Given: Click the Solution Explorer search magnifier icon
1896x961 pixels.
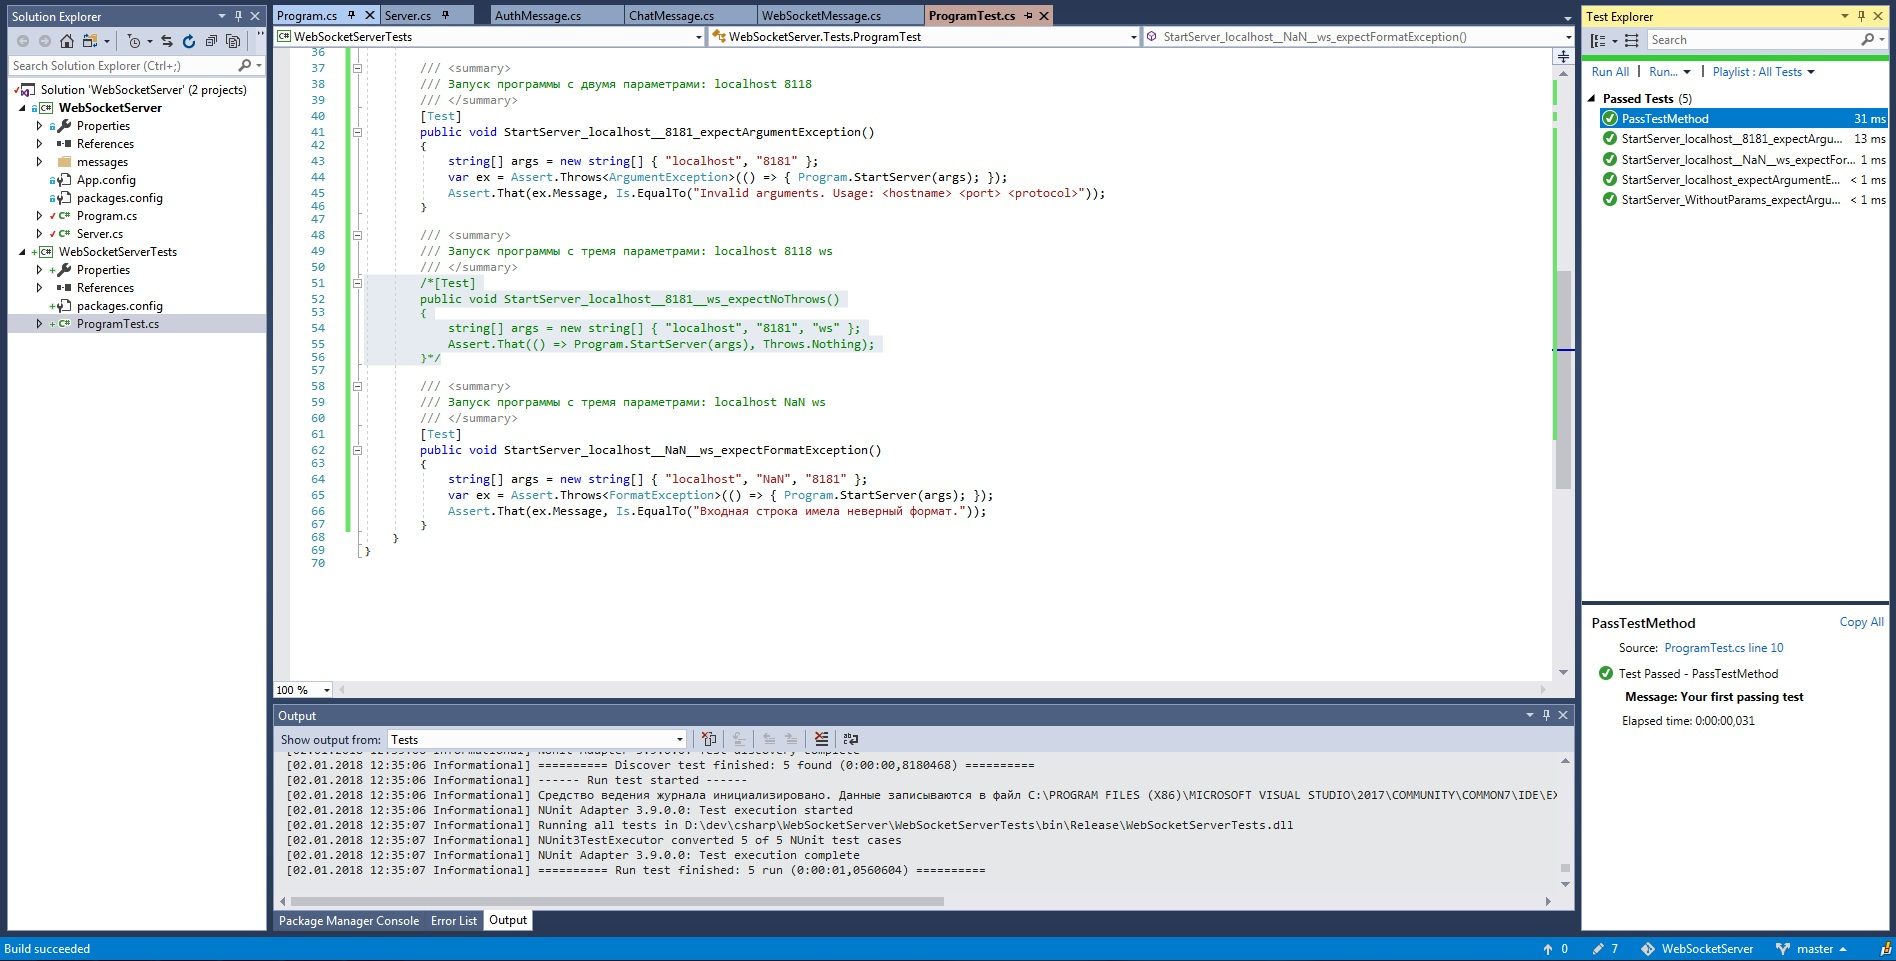Looking at the screenshot, I should [x=244, y=65].
